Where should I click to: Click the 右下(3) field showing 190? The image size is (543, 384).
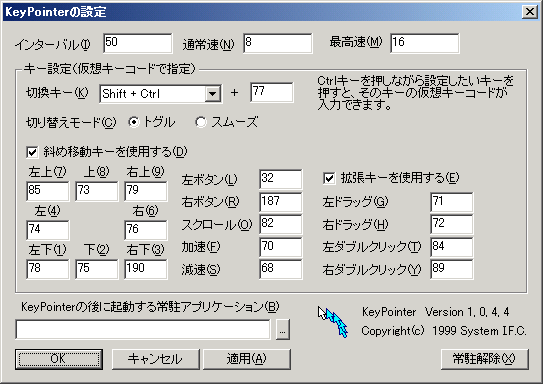point(146,269)
